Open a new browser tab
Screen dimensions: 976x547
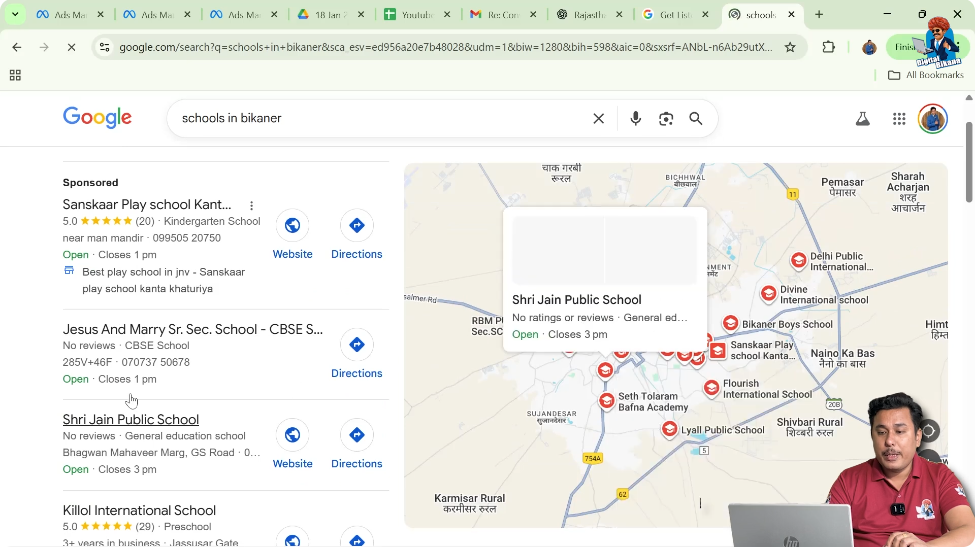tap(819, 14)
